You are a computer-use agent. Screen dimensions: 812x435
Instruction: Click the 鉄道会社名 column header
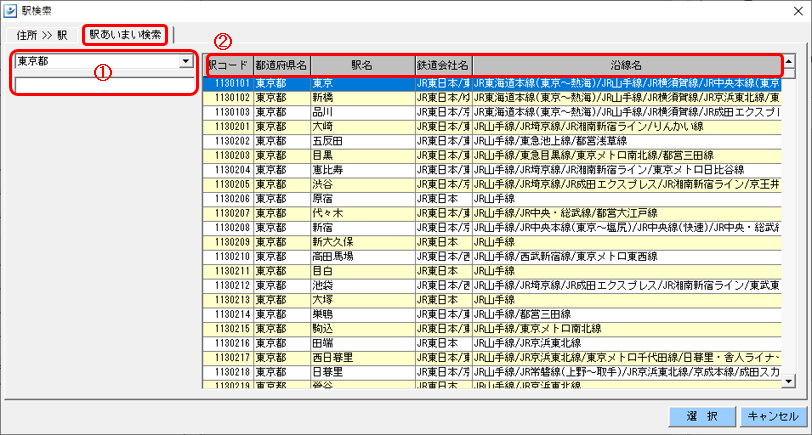443,65
